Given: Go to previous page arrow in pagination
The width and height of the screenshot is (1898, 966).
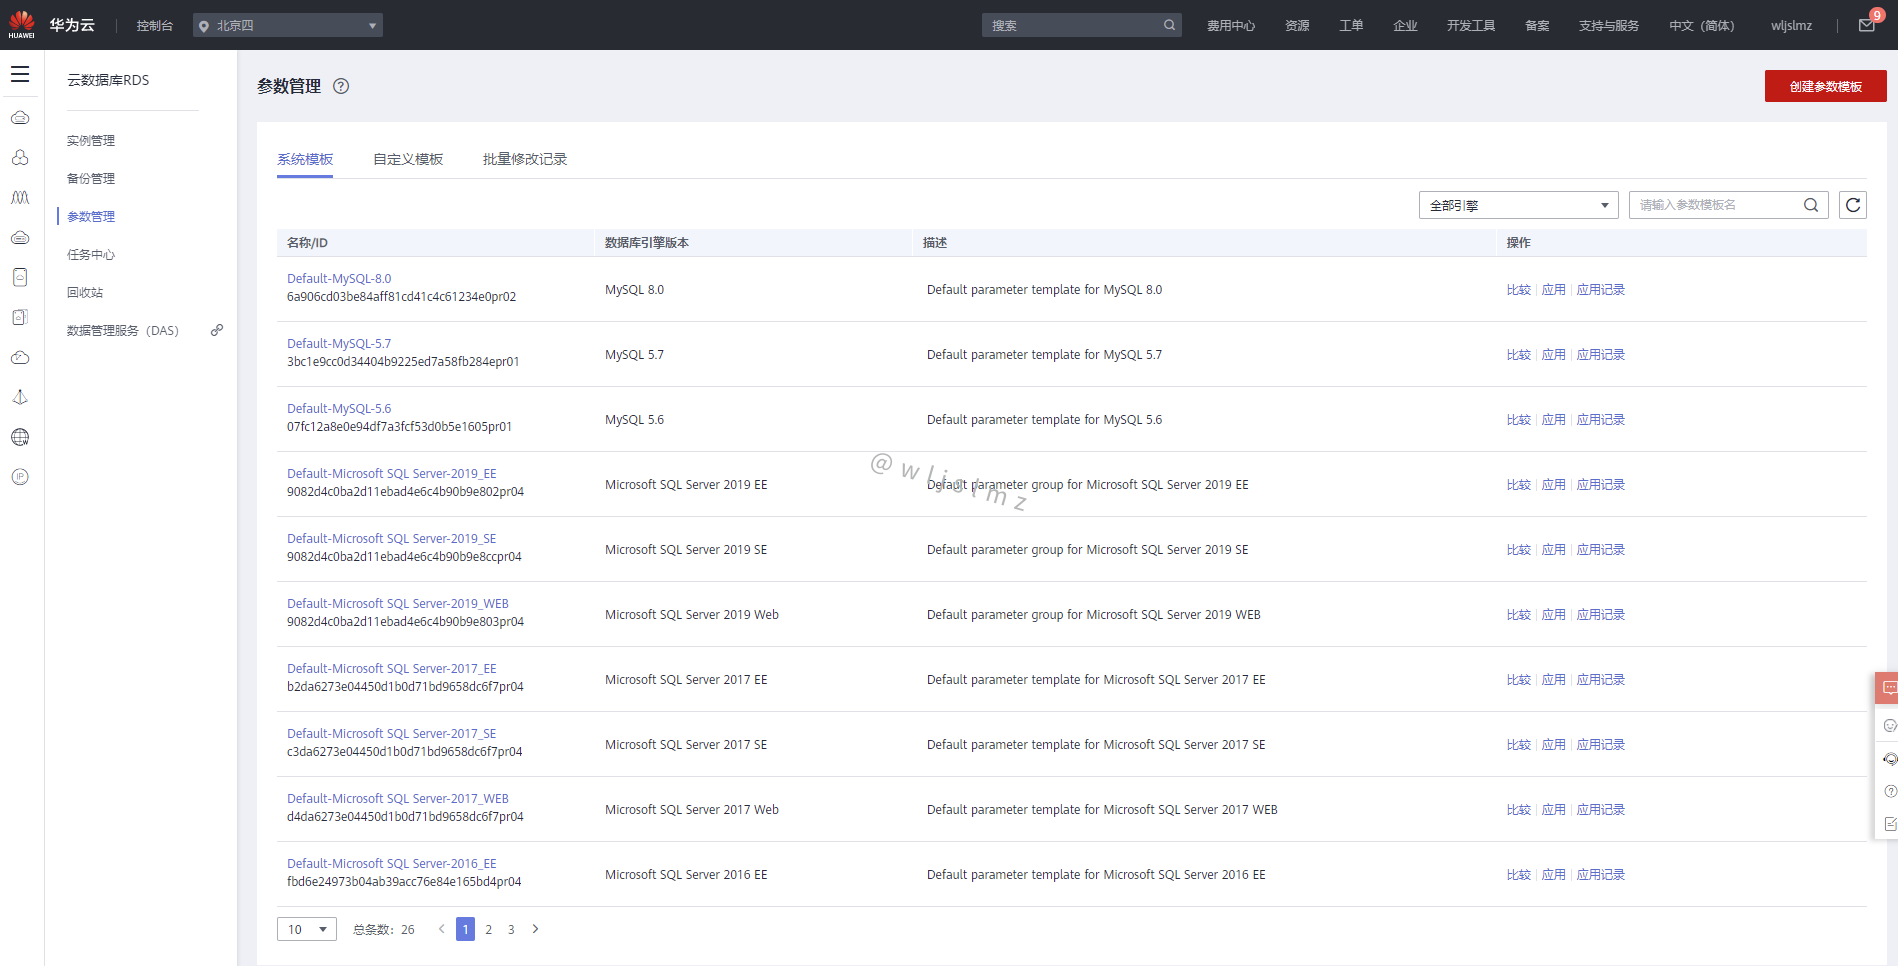Looking at the screenshot, I should point(441,929).
